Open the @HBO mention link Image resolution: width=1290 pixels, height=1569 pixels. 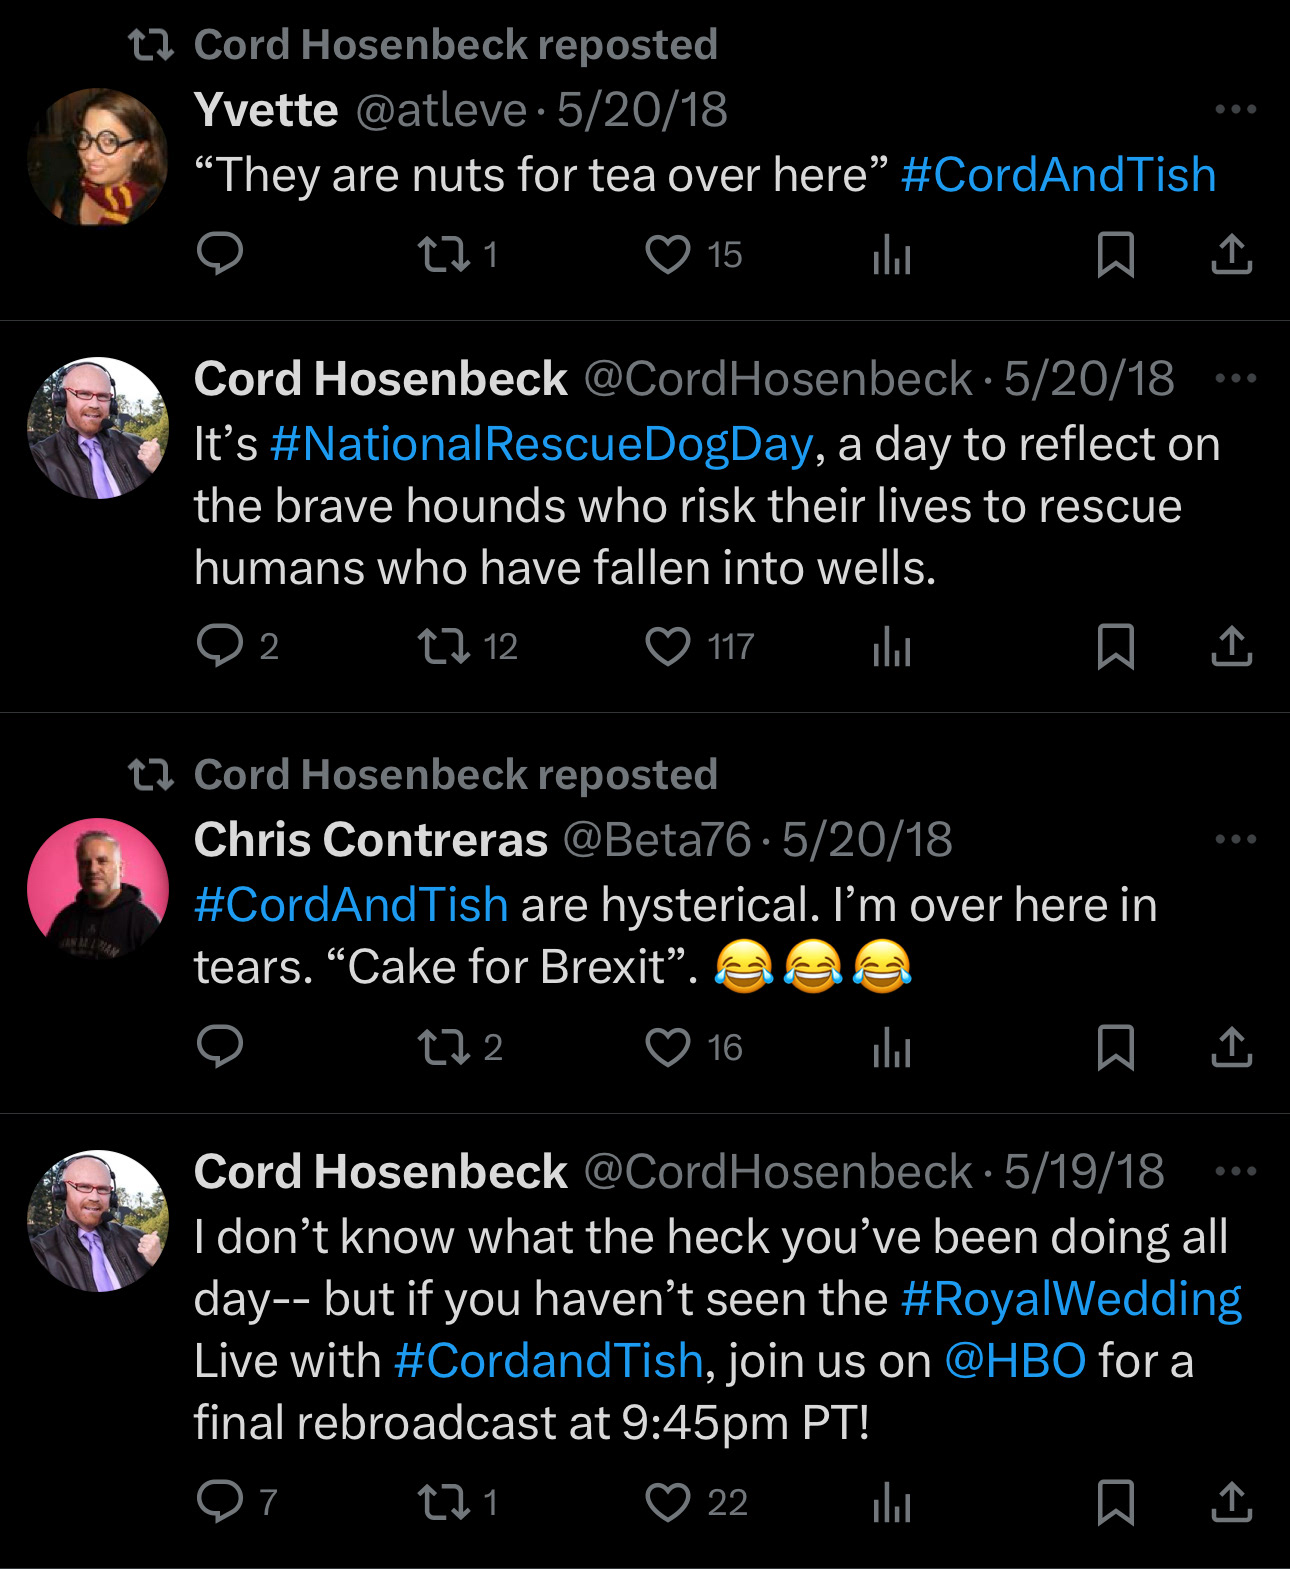1014,1361
